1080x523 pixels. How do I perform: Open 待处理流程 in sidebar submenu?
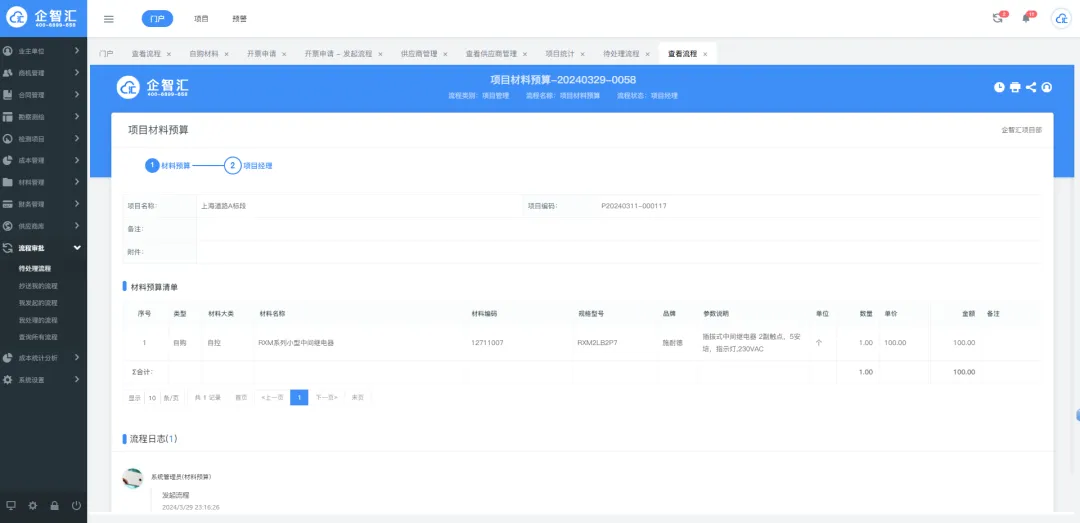click(34, 269)
